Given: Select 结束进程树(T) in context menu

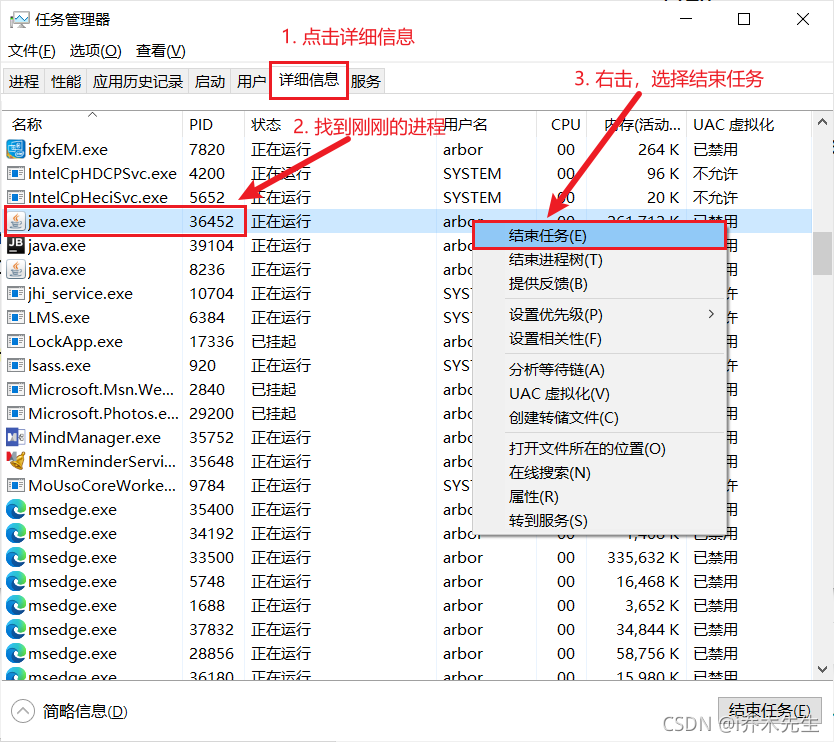Looking at the screenshot, I should [555, 260].
